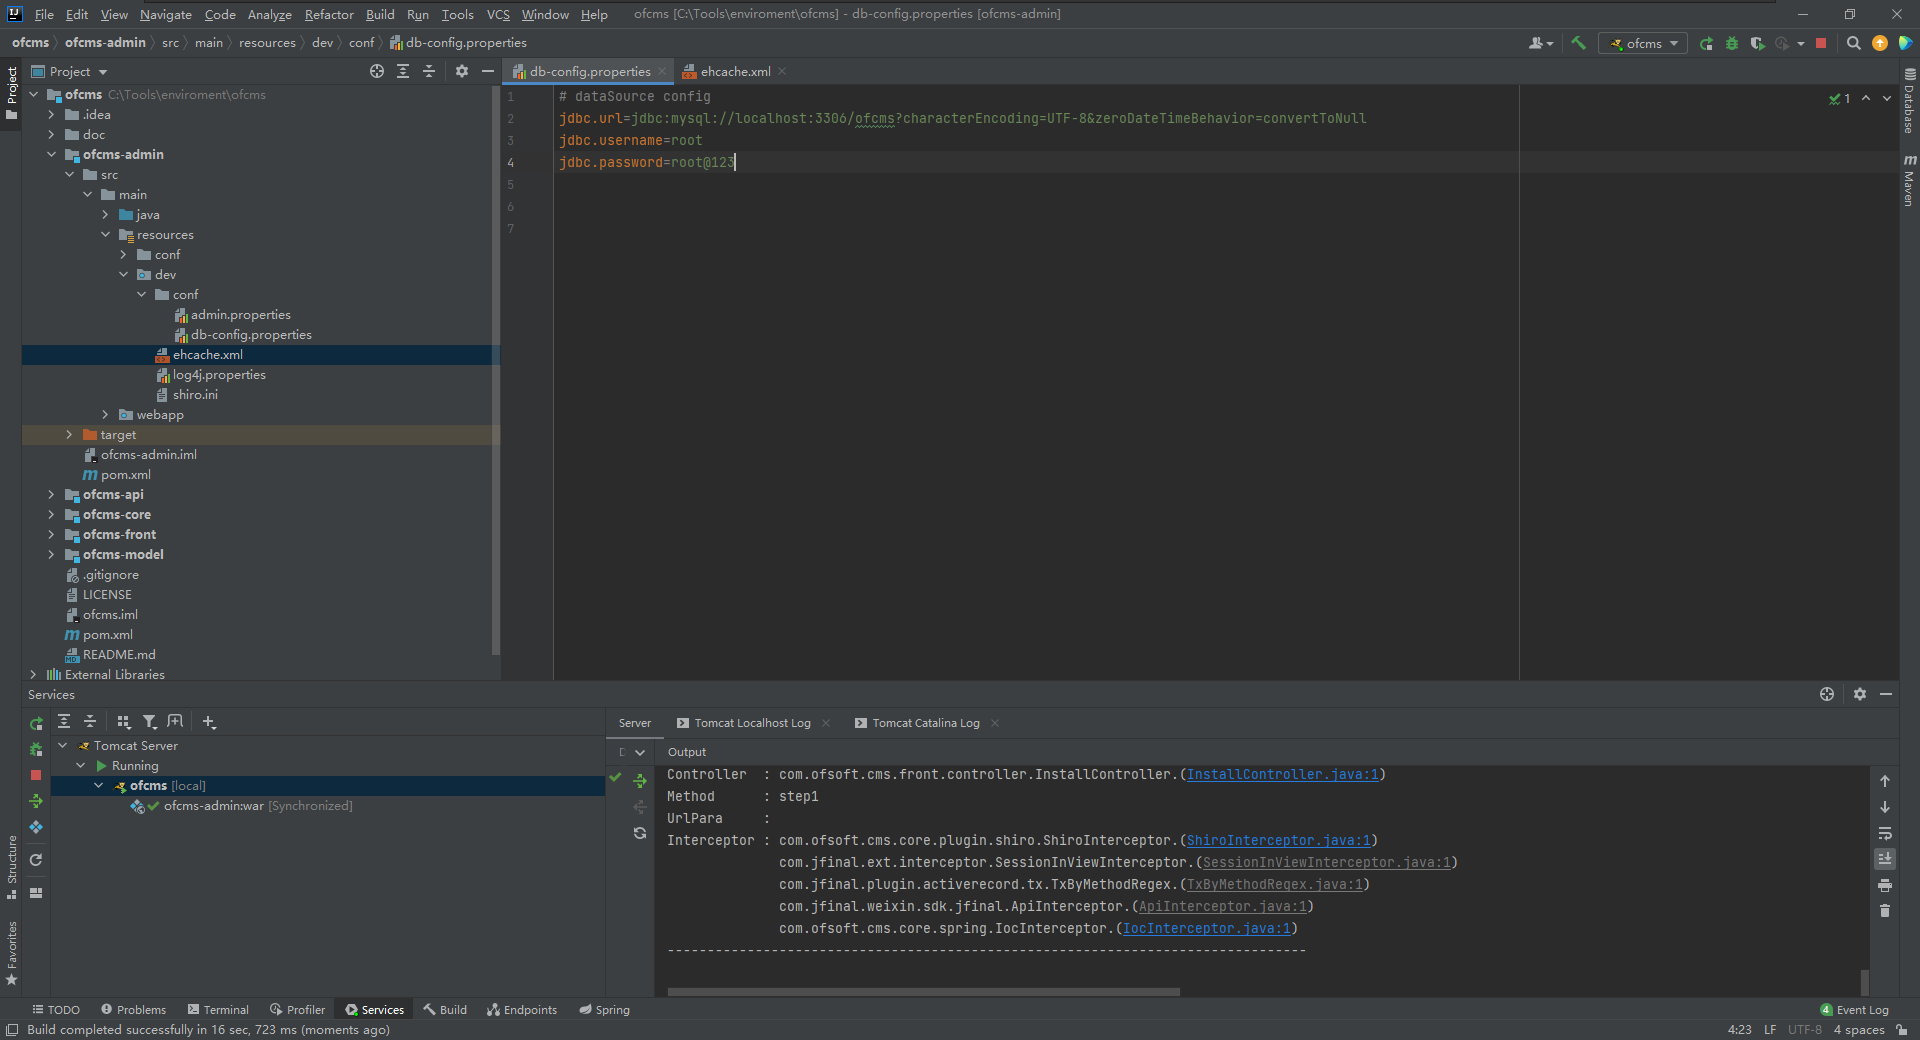Hide the Project tool window
This screenshot has height=1040, width=1920.
[x=488, y=71]
